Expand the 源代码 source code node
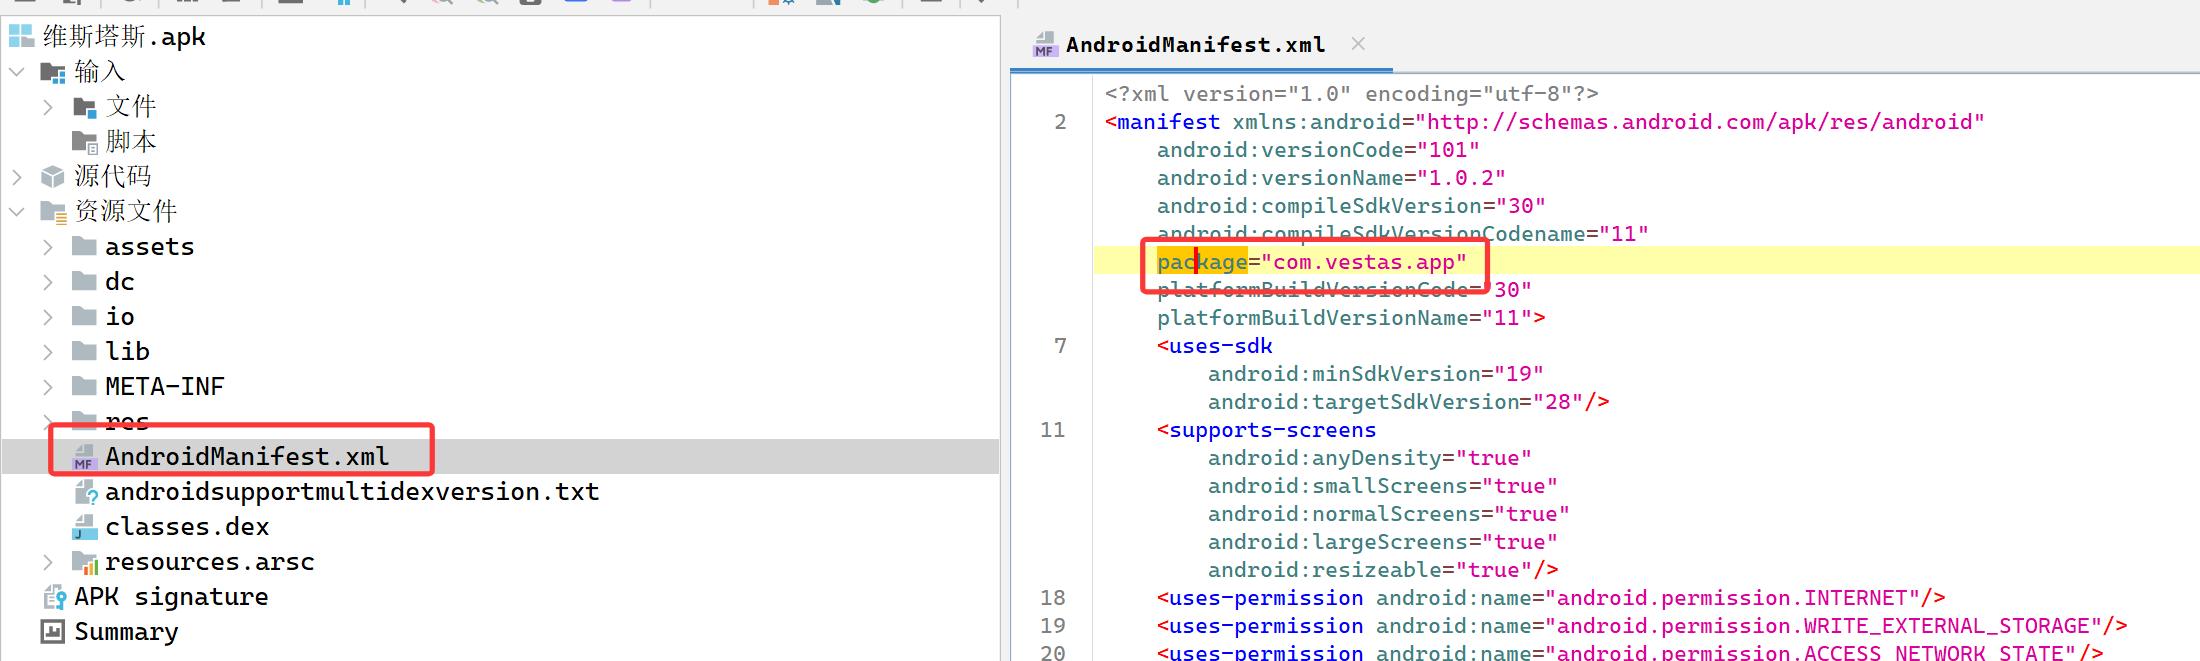The image size is (2200, 661). [17, 177]
